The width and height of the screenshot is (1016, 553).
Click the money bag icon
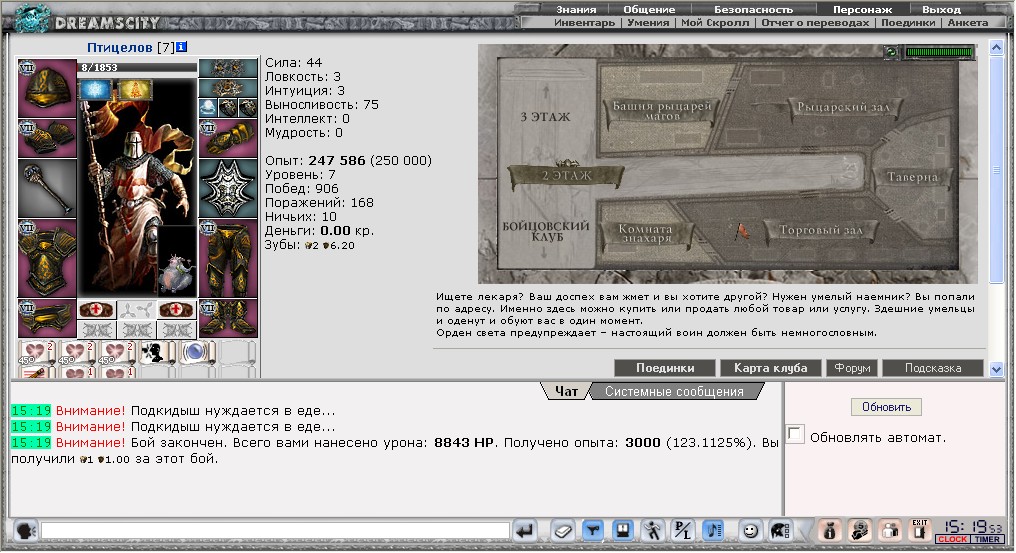829,531
